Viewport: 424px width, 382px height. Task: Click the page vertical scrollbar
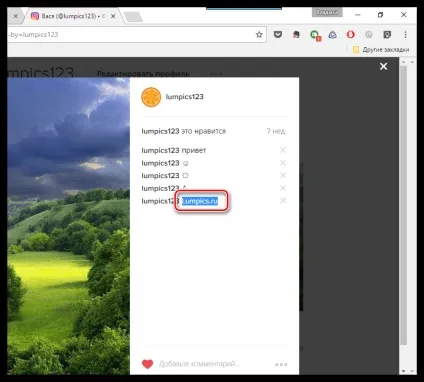[x=403, y=206]
